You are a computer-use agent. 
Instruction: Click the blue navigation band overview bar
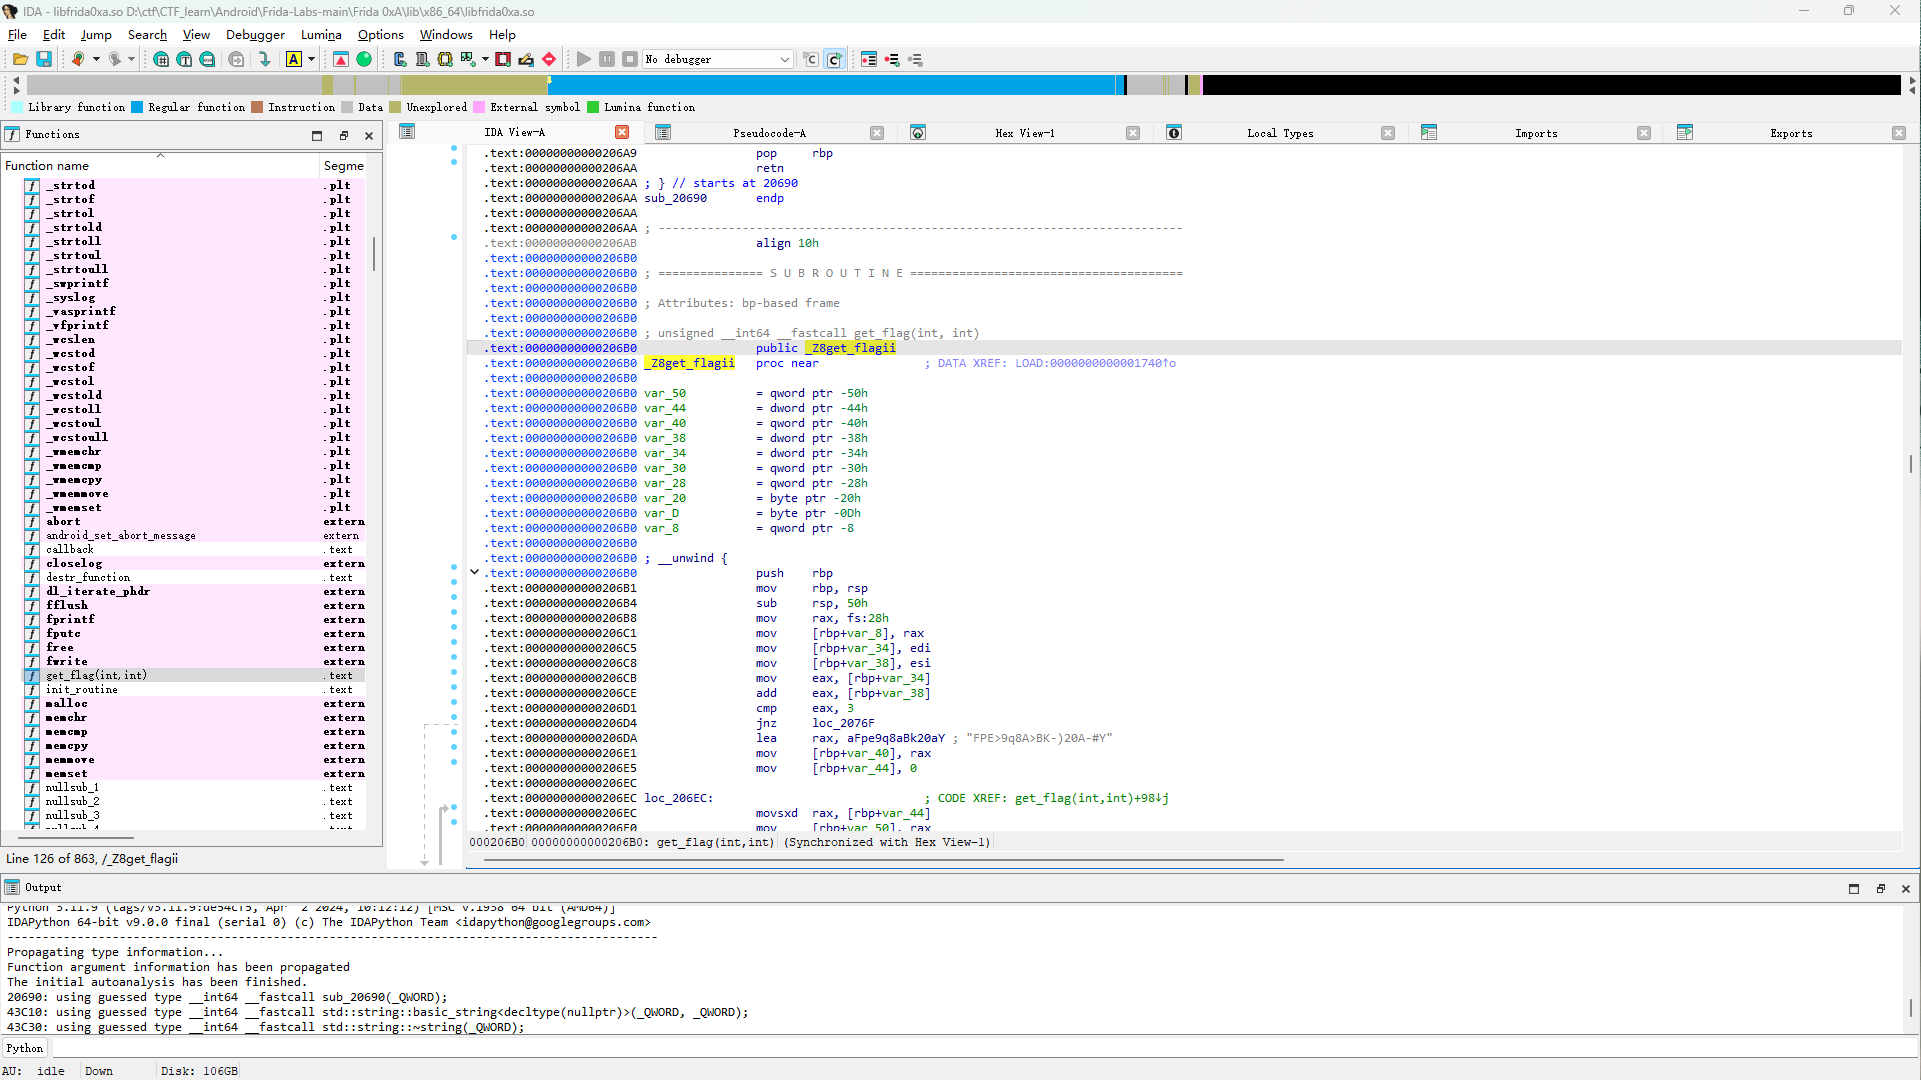click(830, 86)
